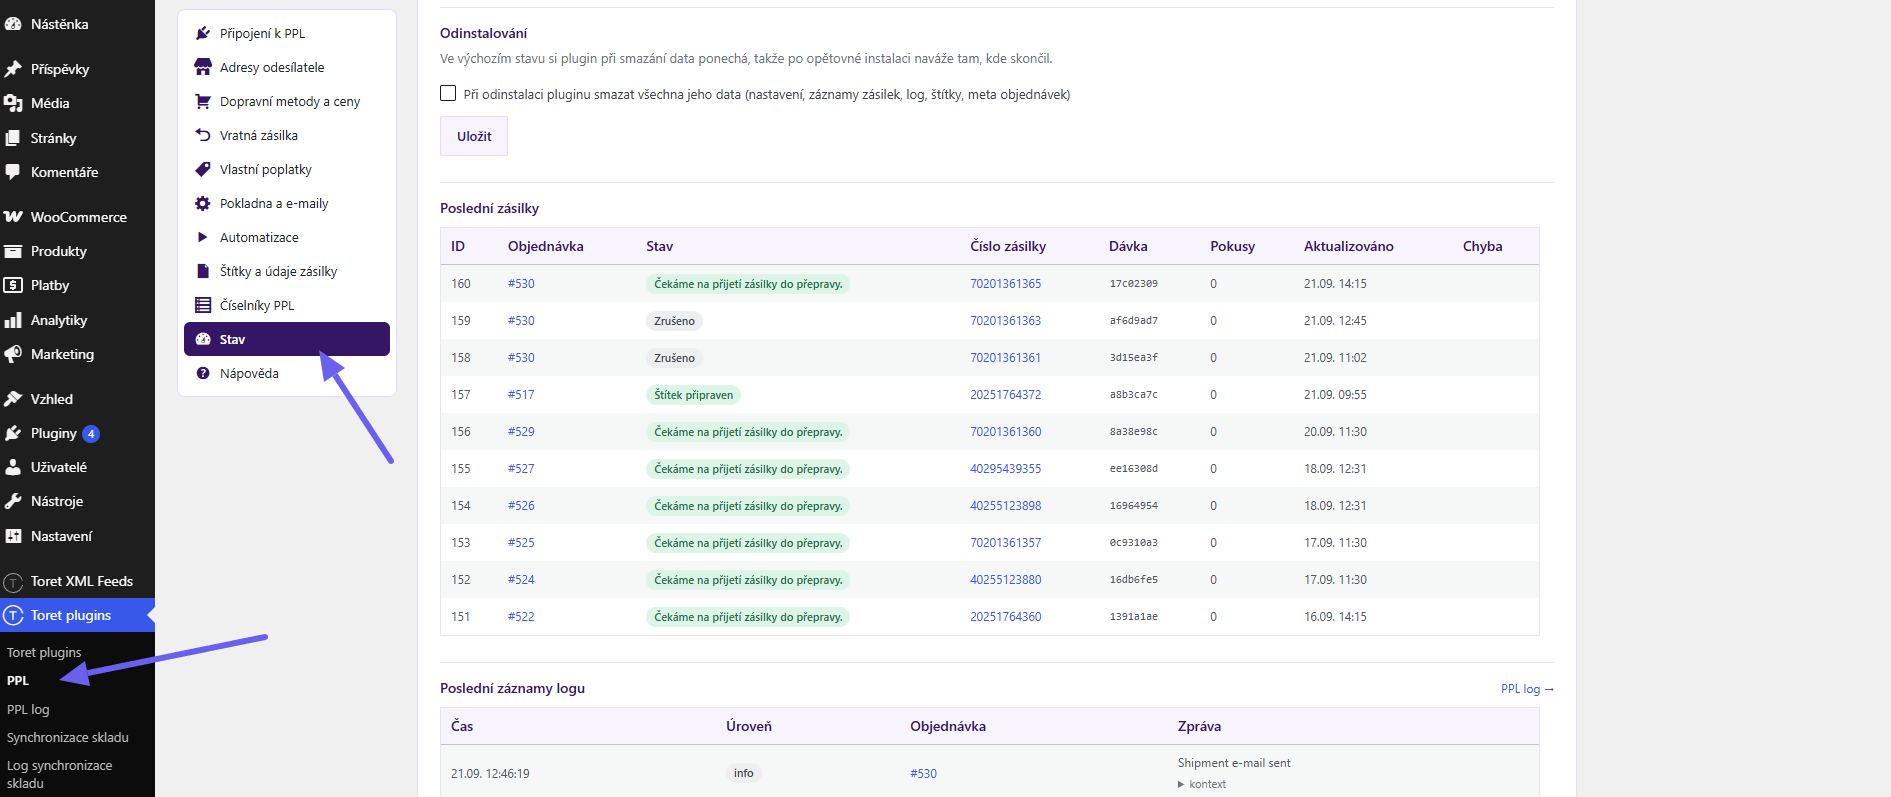Expand the kontext disclosure triangle
The width and height of the screenshot is (1891, 797).
tap(1182, 784)
